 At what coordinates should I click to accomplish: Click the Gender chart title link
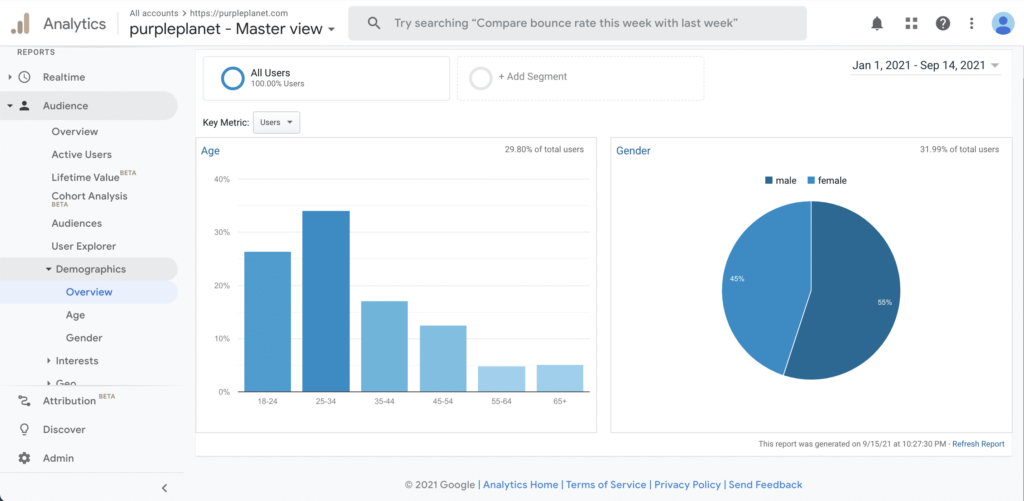[x=633, y=151]
